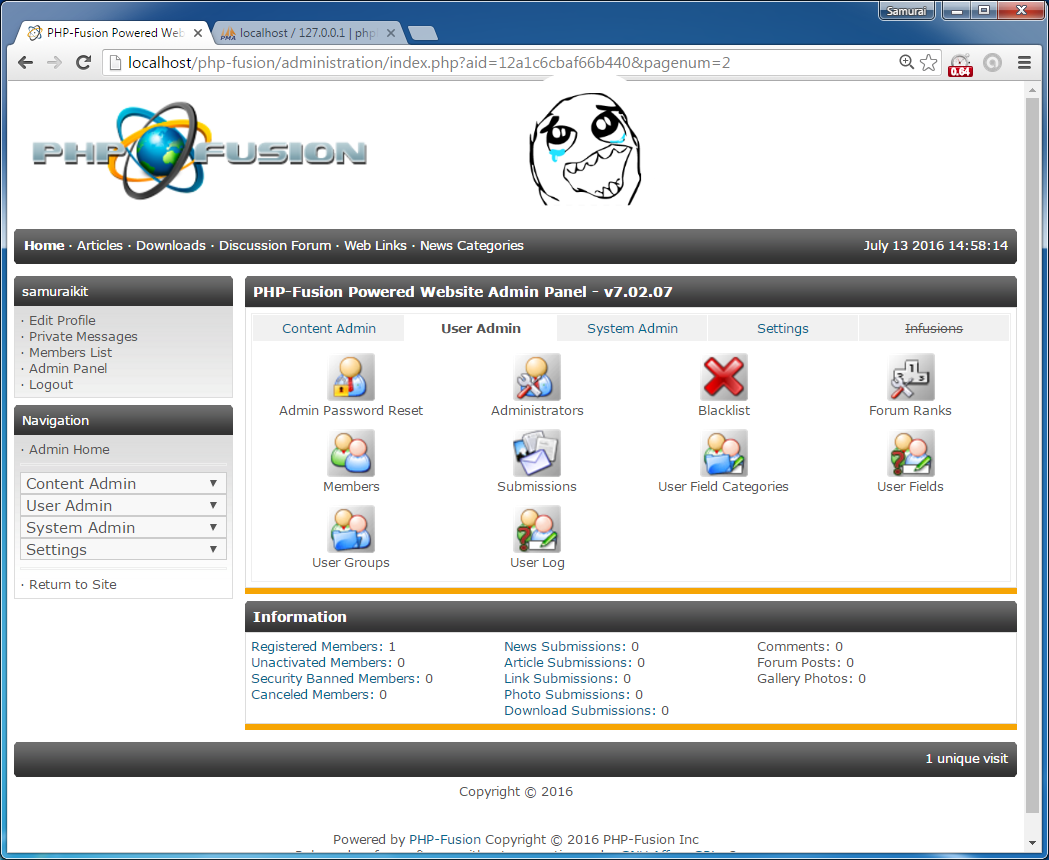1049x860 pixels.
Task: Click the gray circular extension icon
Action: (x=992, y=63)
